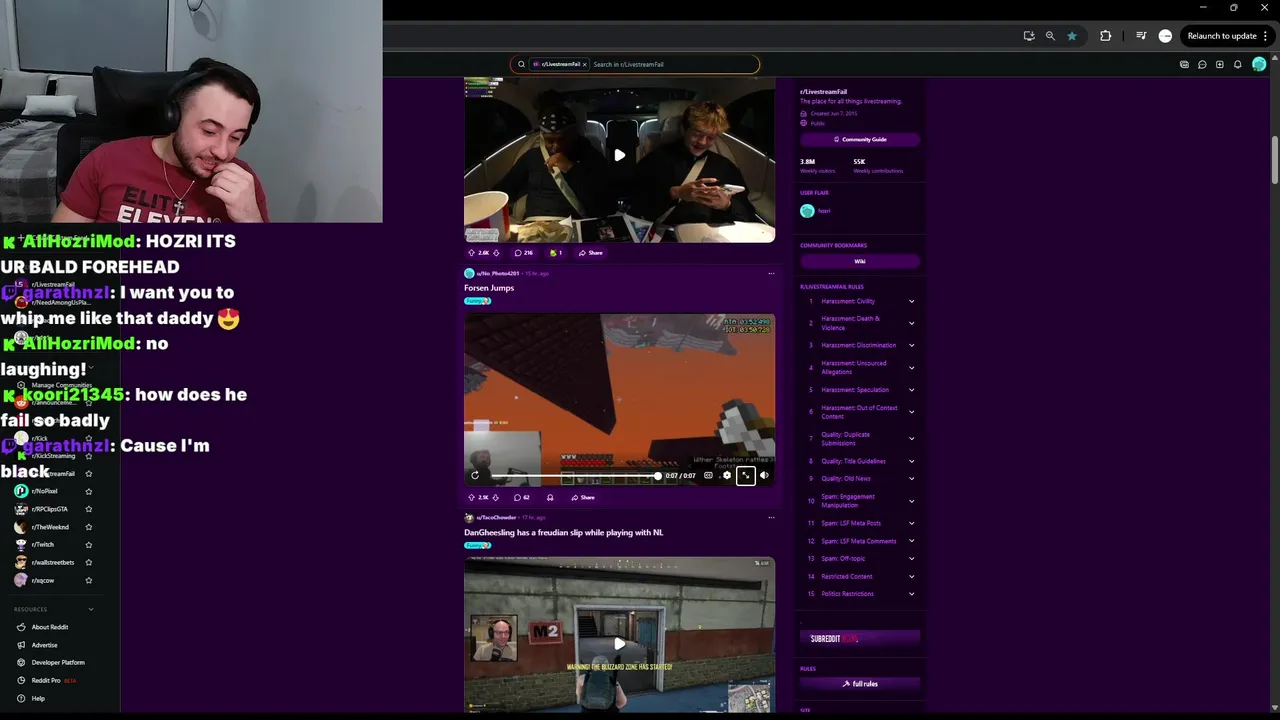Open About Reddit link
The height and width of the screenshot is (720, 1280).
coord(50,627)
